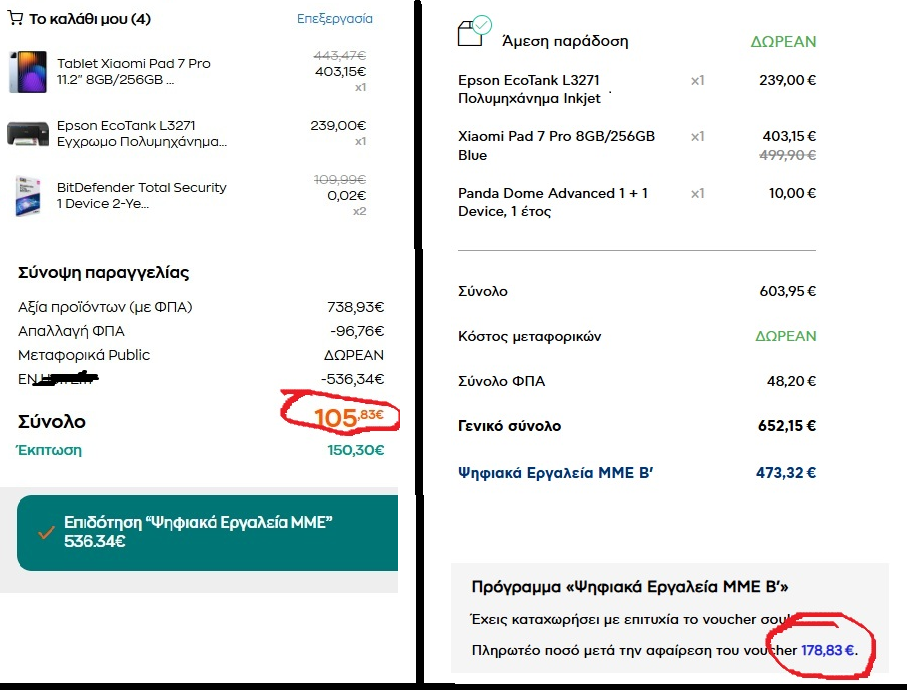907x690 pixels.
Task: Click the payable amount 178,83 € link
Action: [828, 650]
